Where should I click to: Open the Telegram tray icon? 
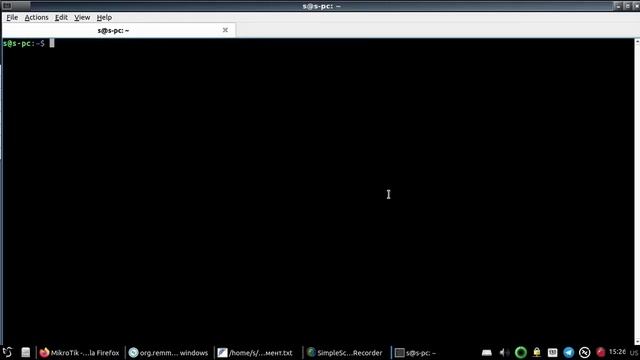coord(569,352)
